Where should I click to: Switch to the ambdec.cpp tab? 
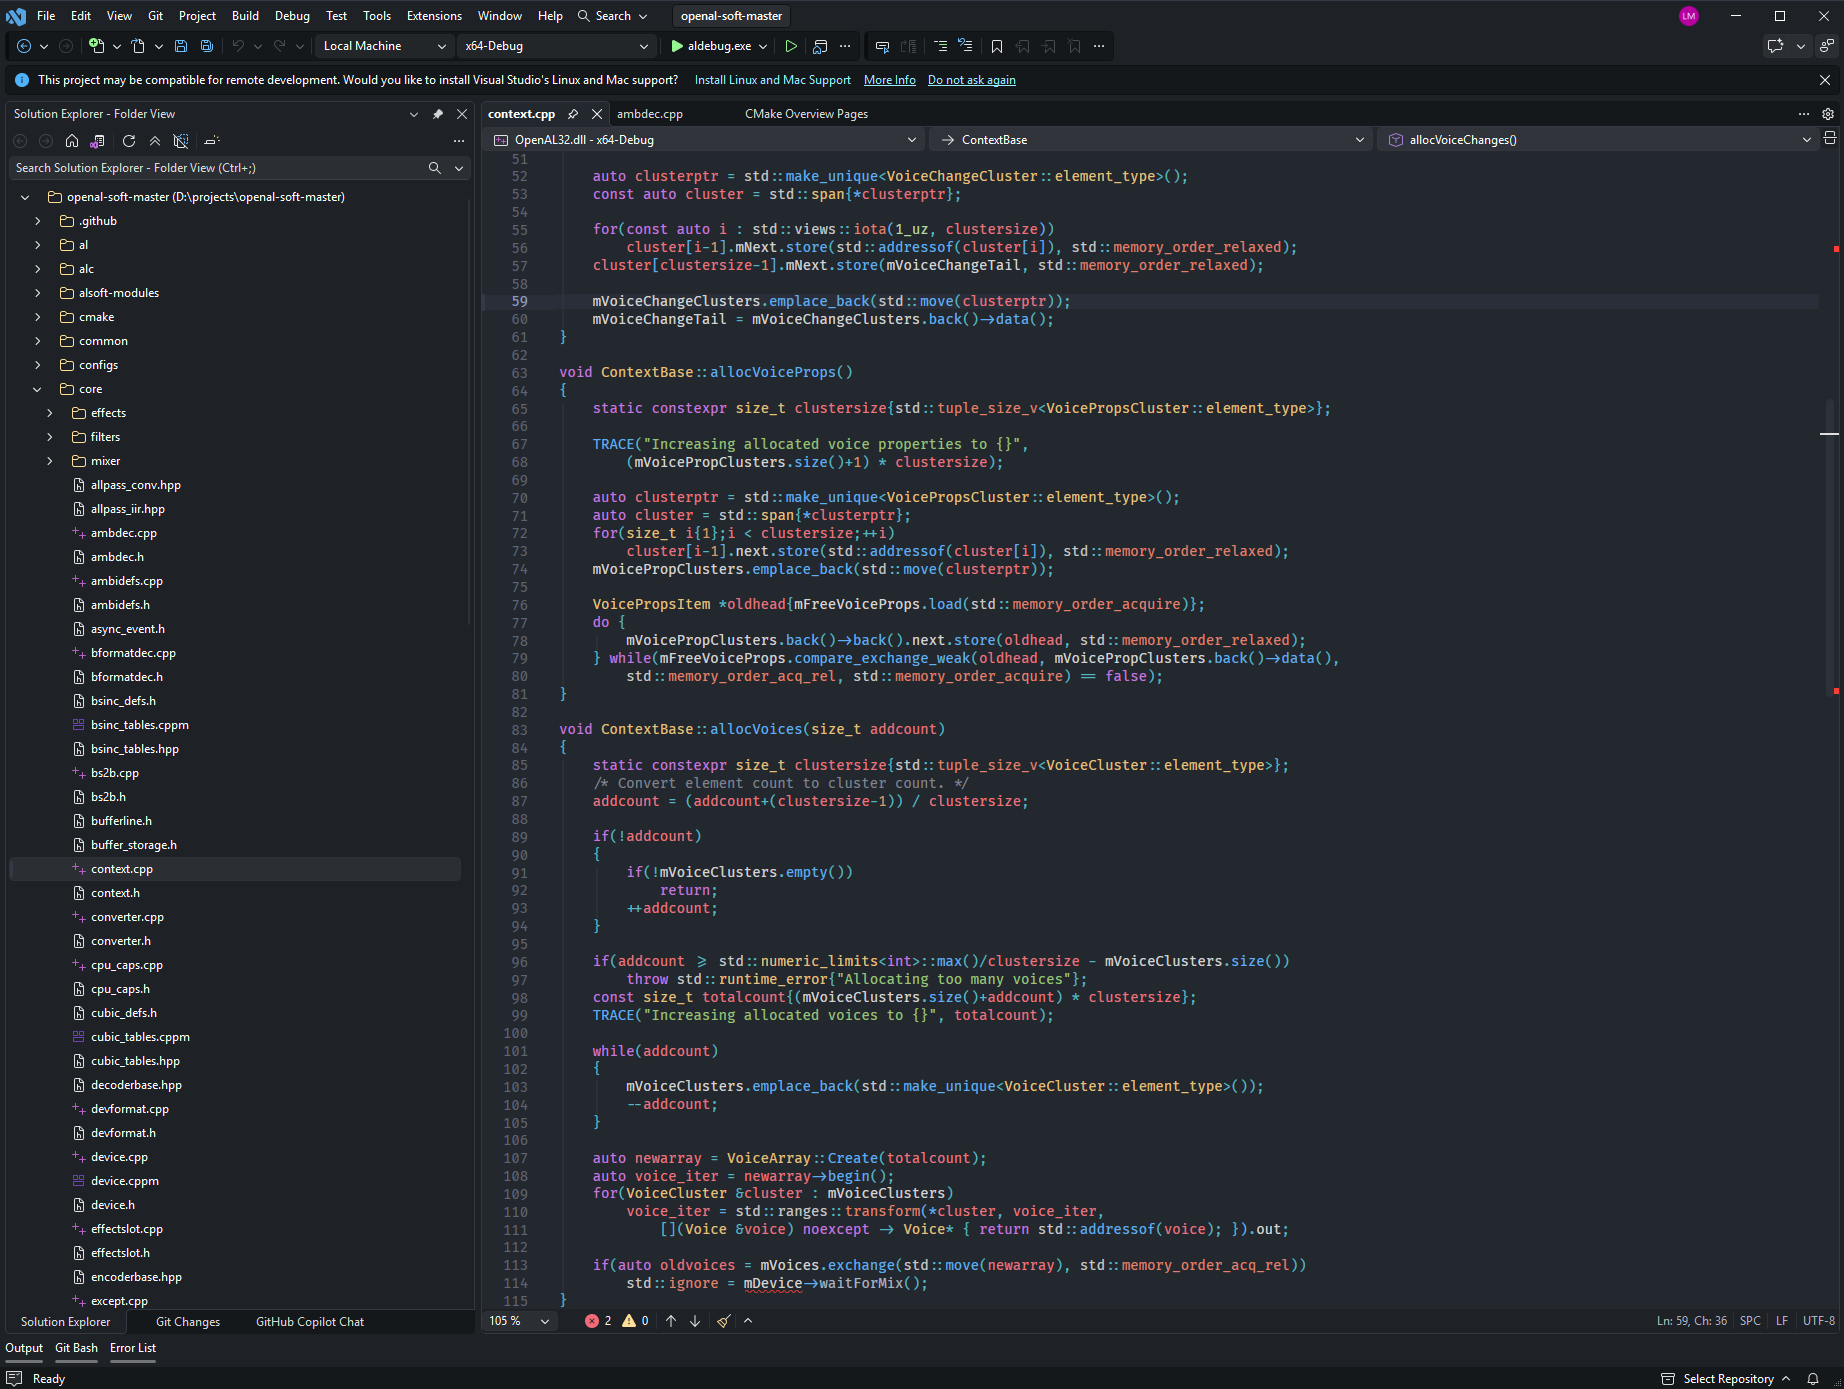(x=650, y=114)
